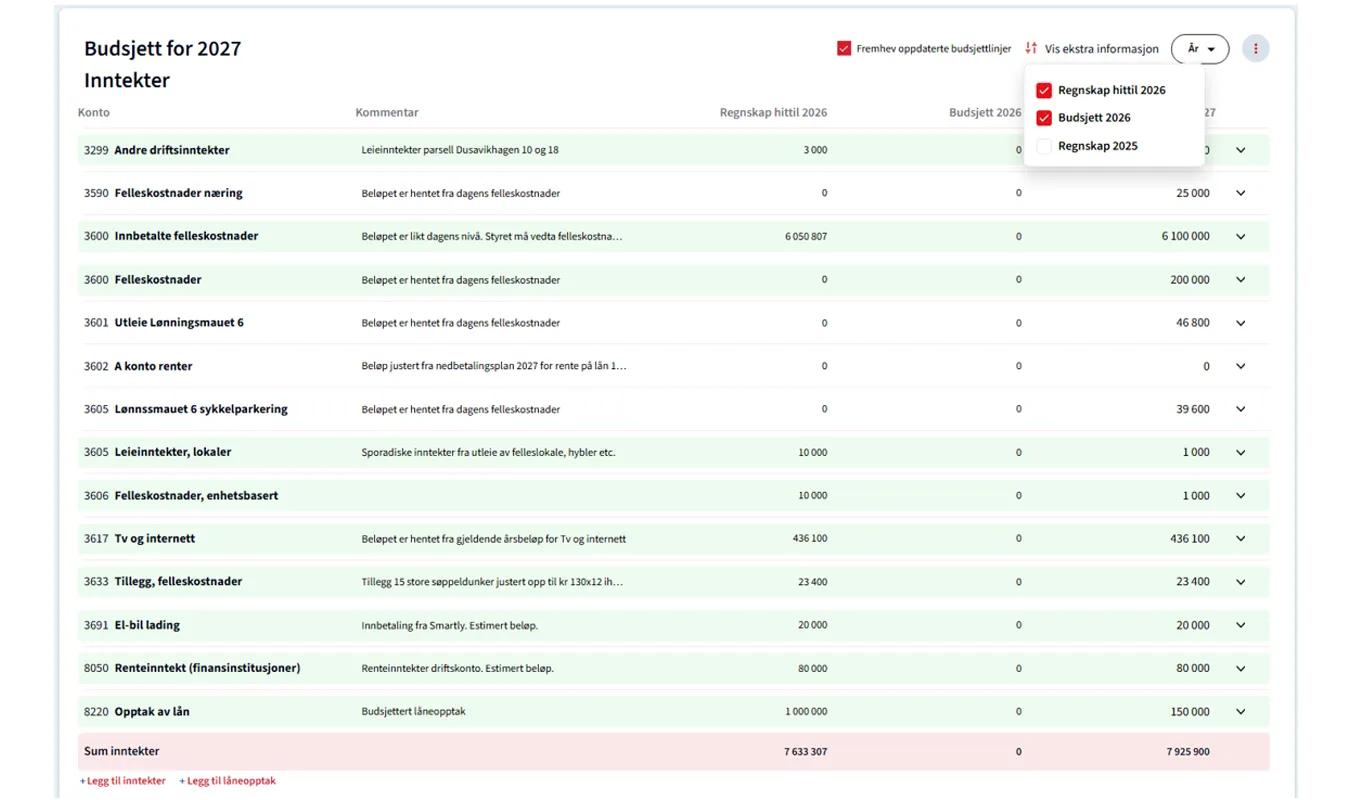Expand the Innbetalte felleskostnader row chevron
The image size is (1350, 800).
(1241, 236)
